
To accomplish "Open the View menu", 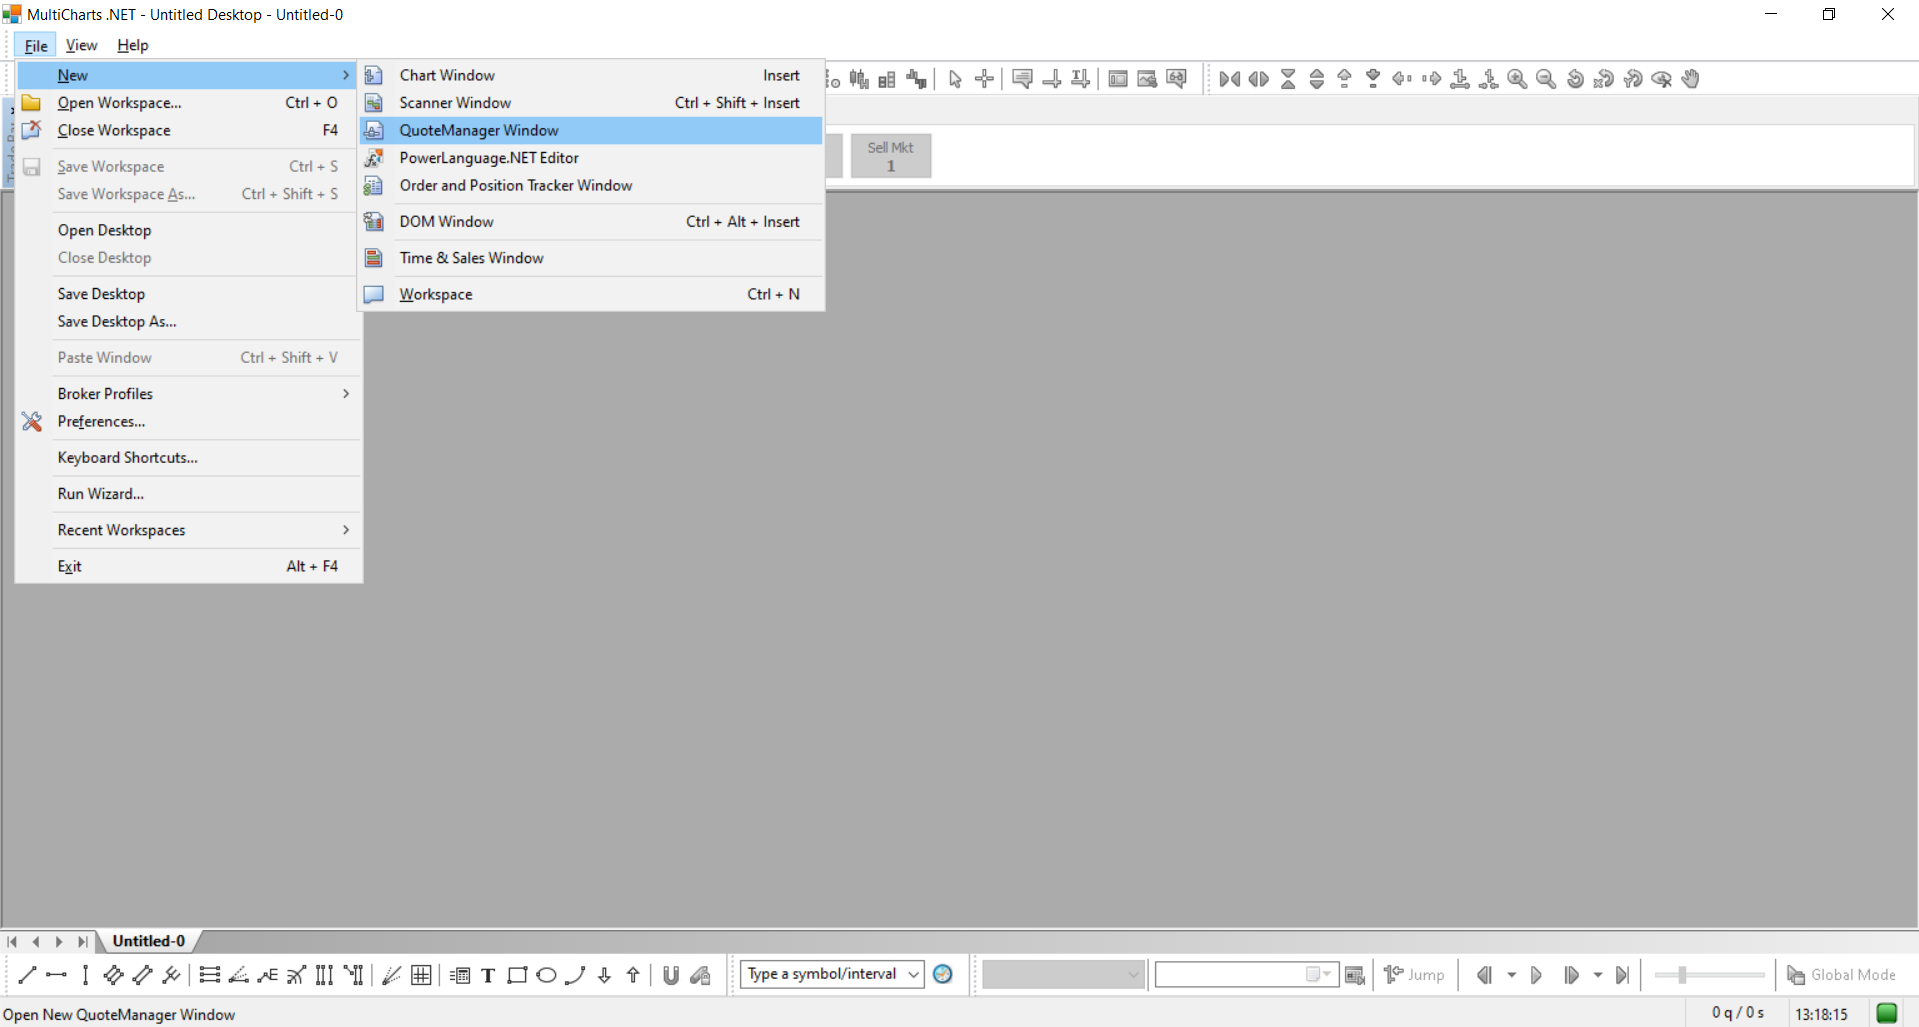I will pos(81,45).
